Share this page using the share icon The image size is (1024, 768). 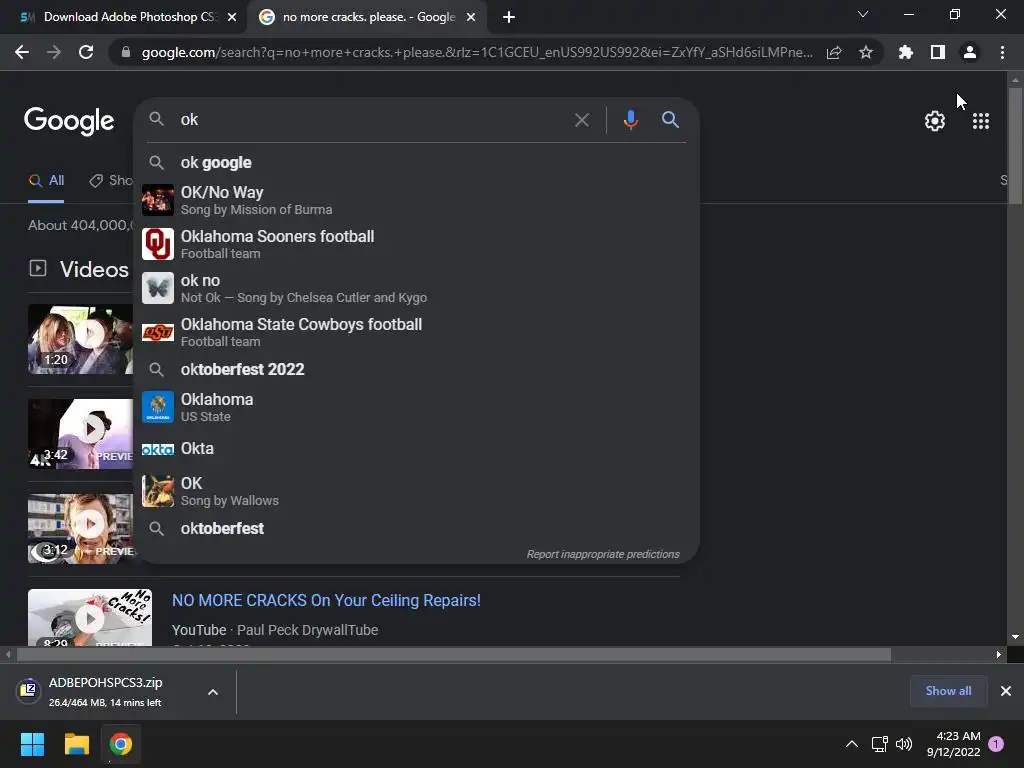click(834, 52)
